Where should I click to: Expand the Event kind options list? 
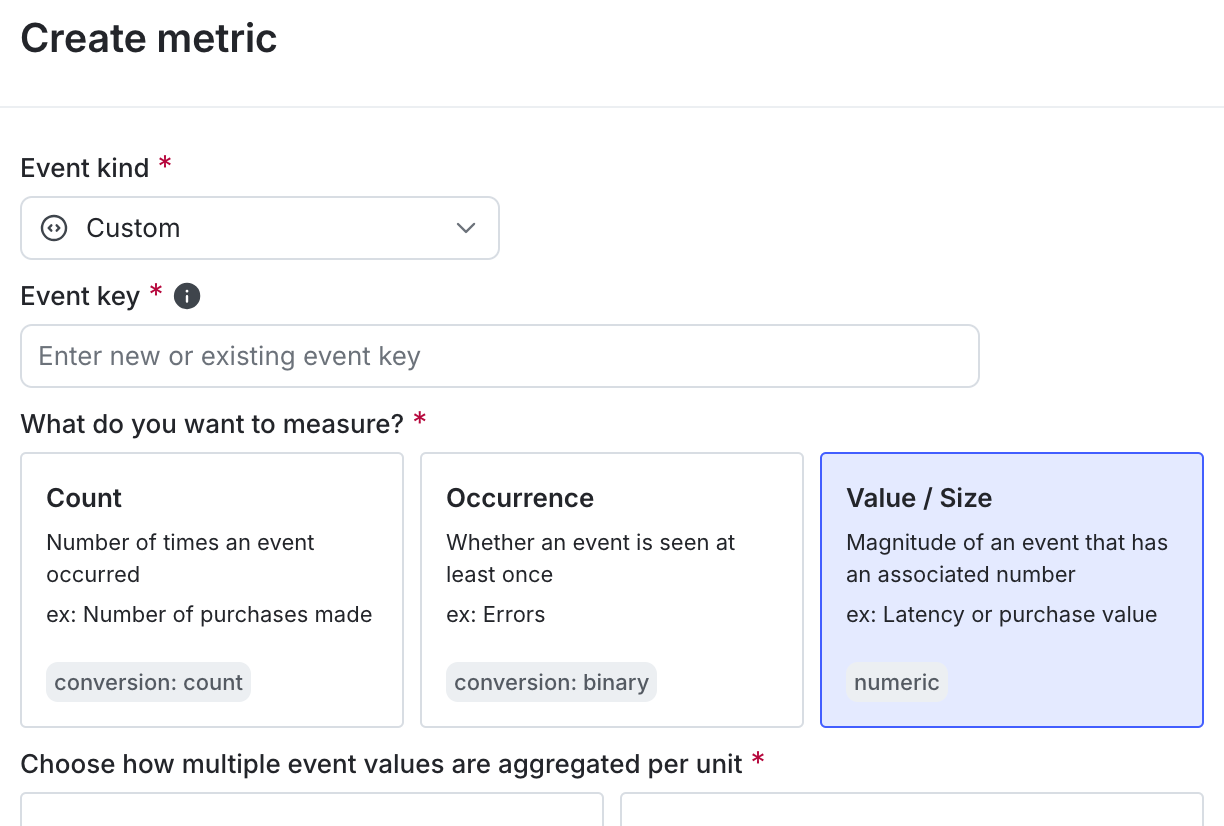260,228
